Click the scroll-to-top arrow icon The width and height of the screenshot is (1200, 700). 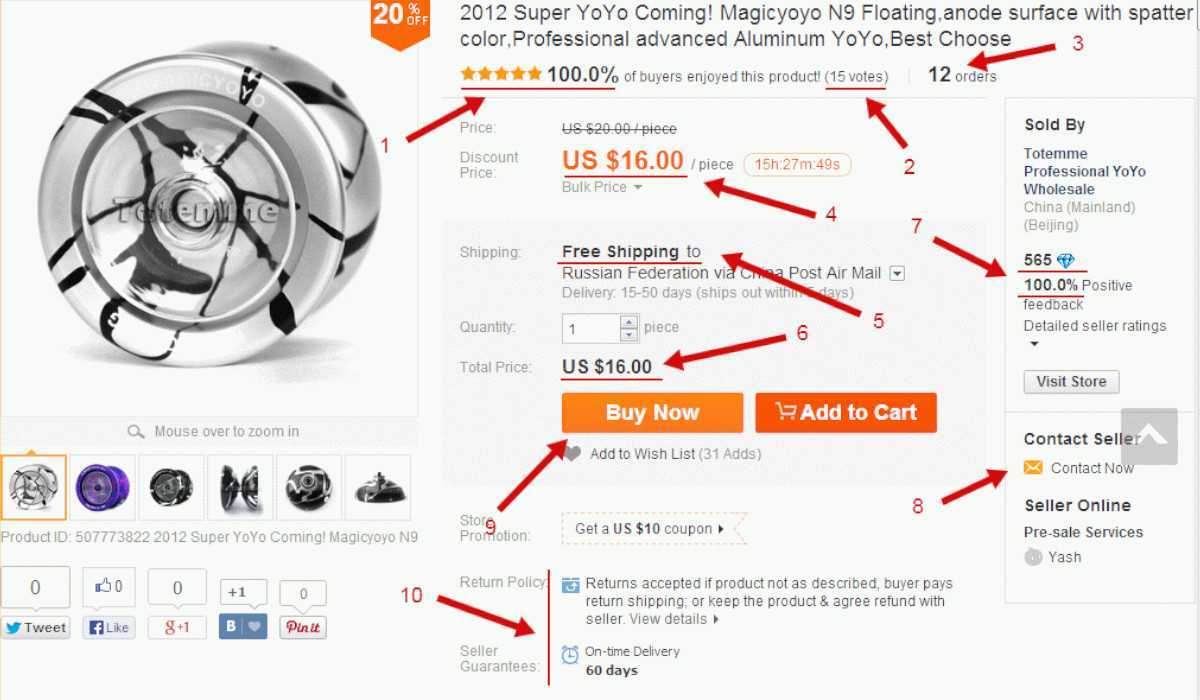point(1149,436)
